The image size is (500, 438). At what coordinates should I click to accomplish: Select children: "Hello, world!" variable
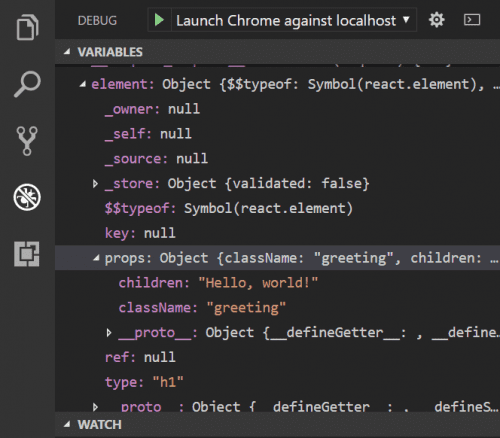pyautogui.click(x=277, y=283)
